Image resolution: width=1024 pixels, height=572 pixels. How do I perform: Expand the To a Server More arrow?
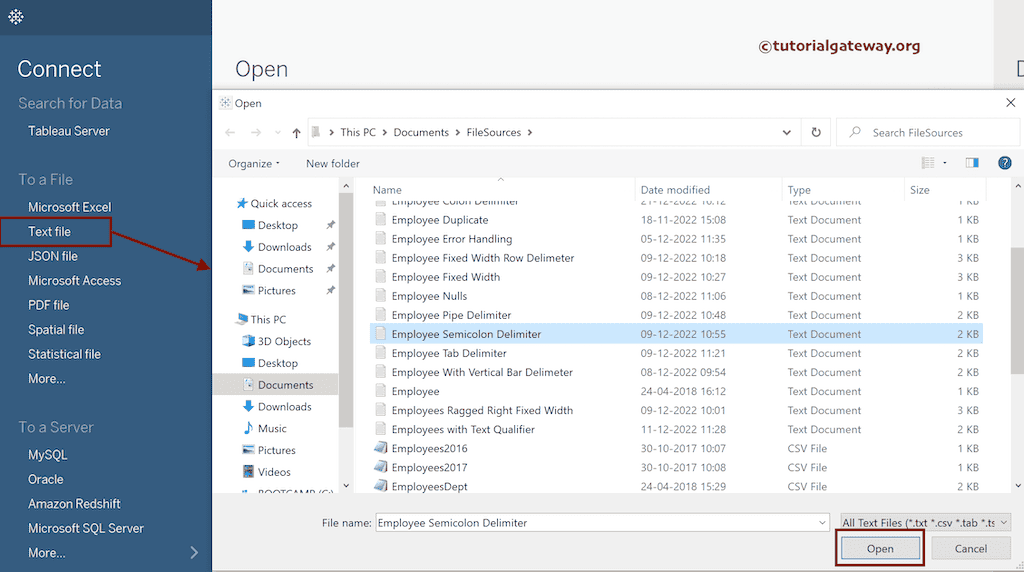click(x=194, y=552)
